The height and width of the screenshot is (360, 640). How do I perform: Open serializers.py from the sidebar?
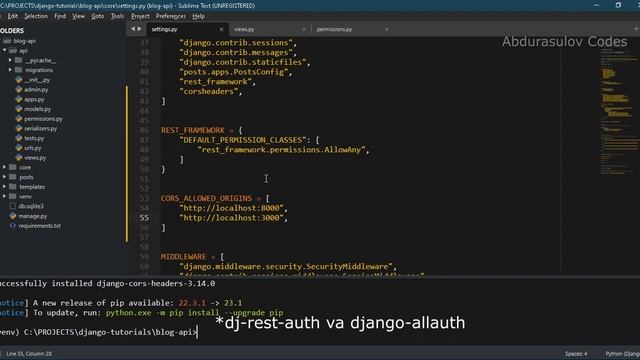tap(41, 128)
